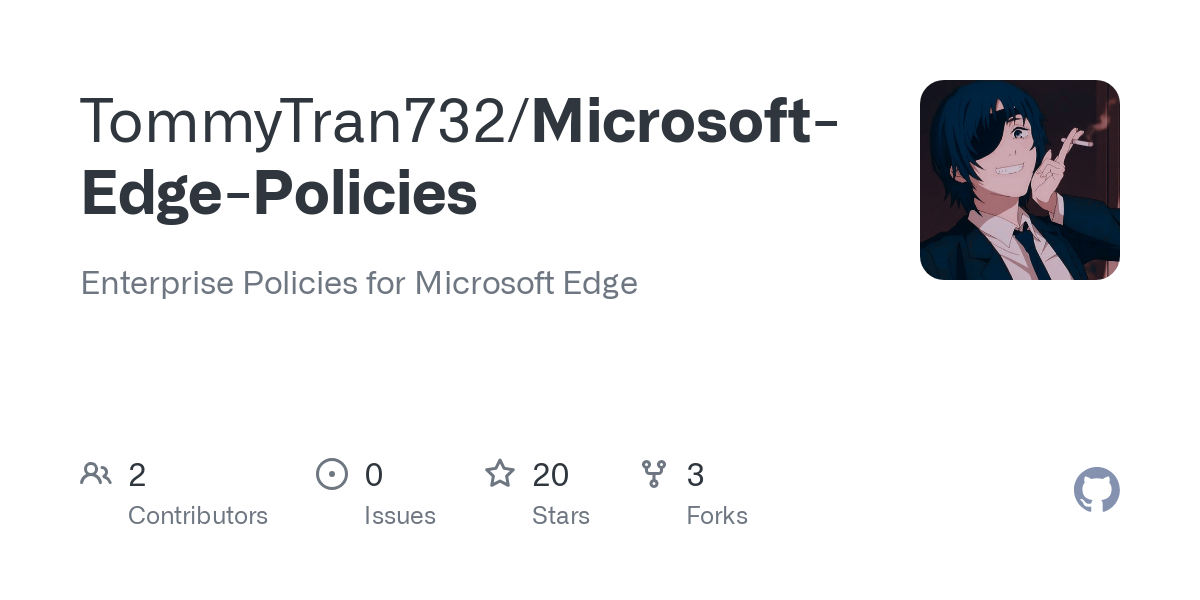Click the Forks branch icon

tap(654, 474)
